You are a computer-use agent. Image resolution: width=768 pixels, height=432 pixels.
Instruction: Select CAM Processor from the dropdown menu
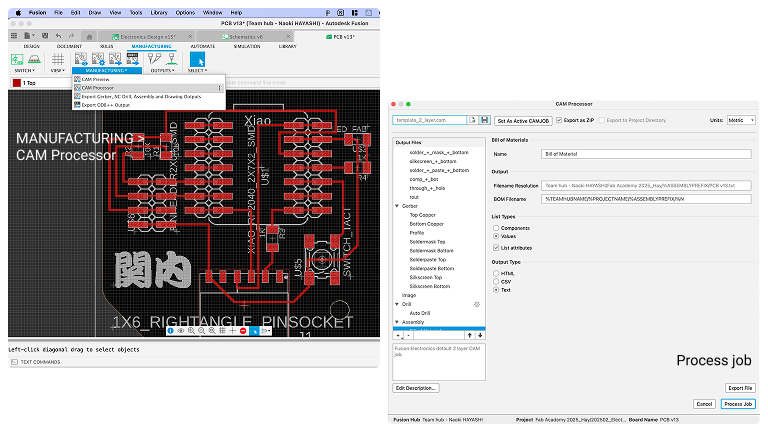click(x=97, y=87)
